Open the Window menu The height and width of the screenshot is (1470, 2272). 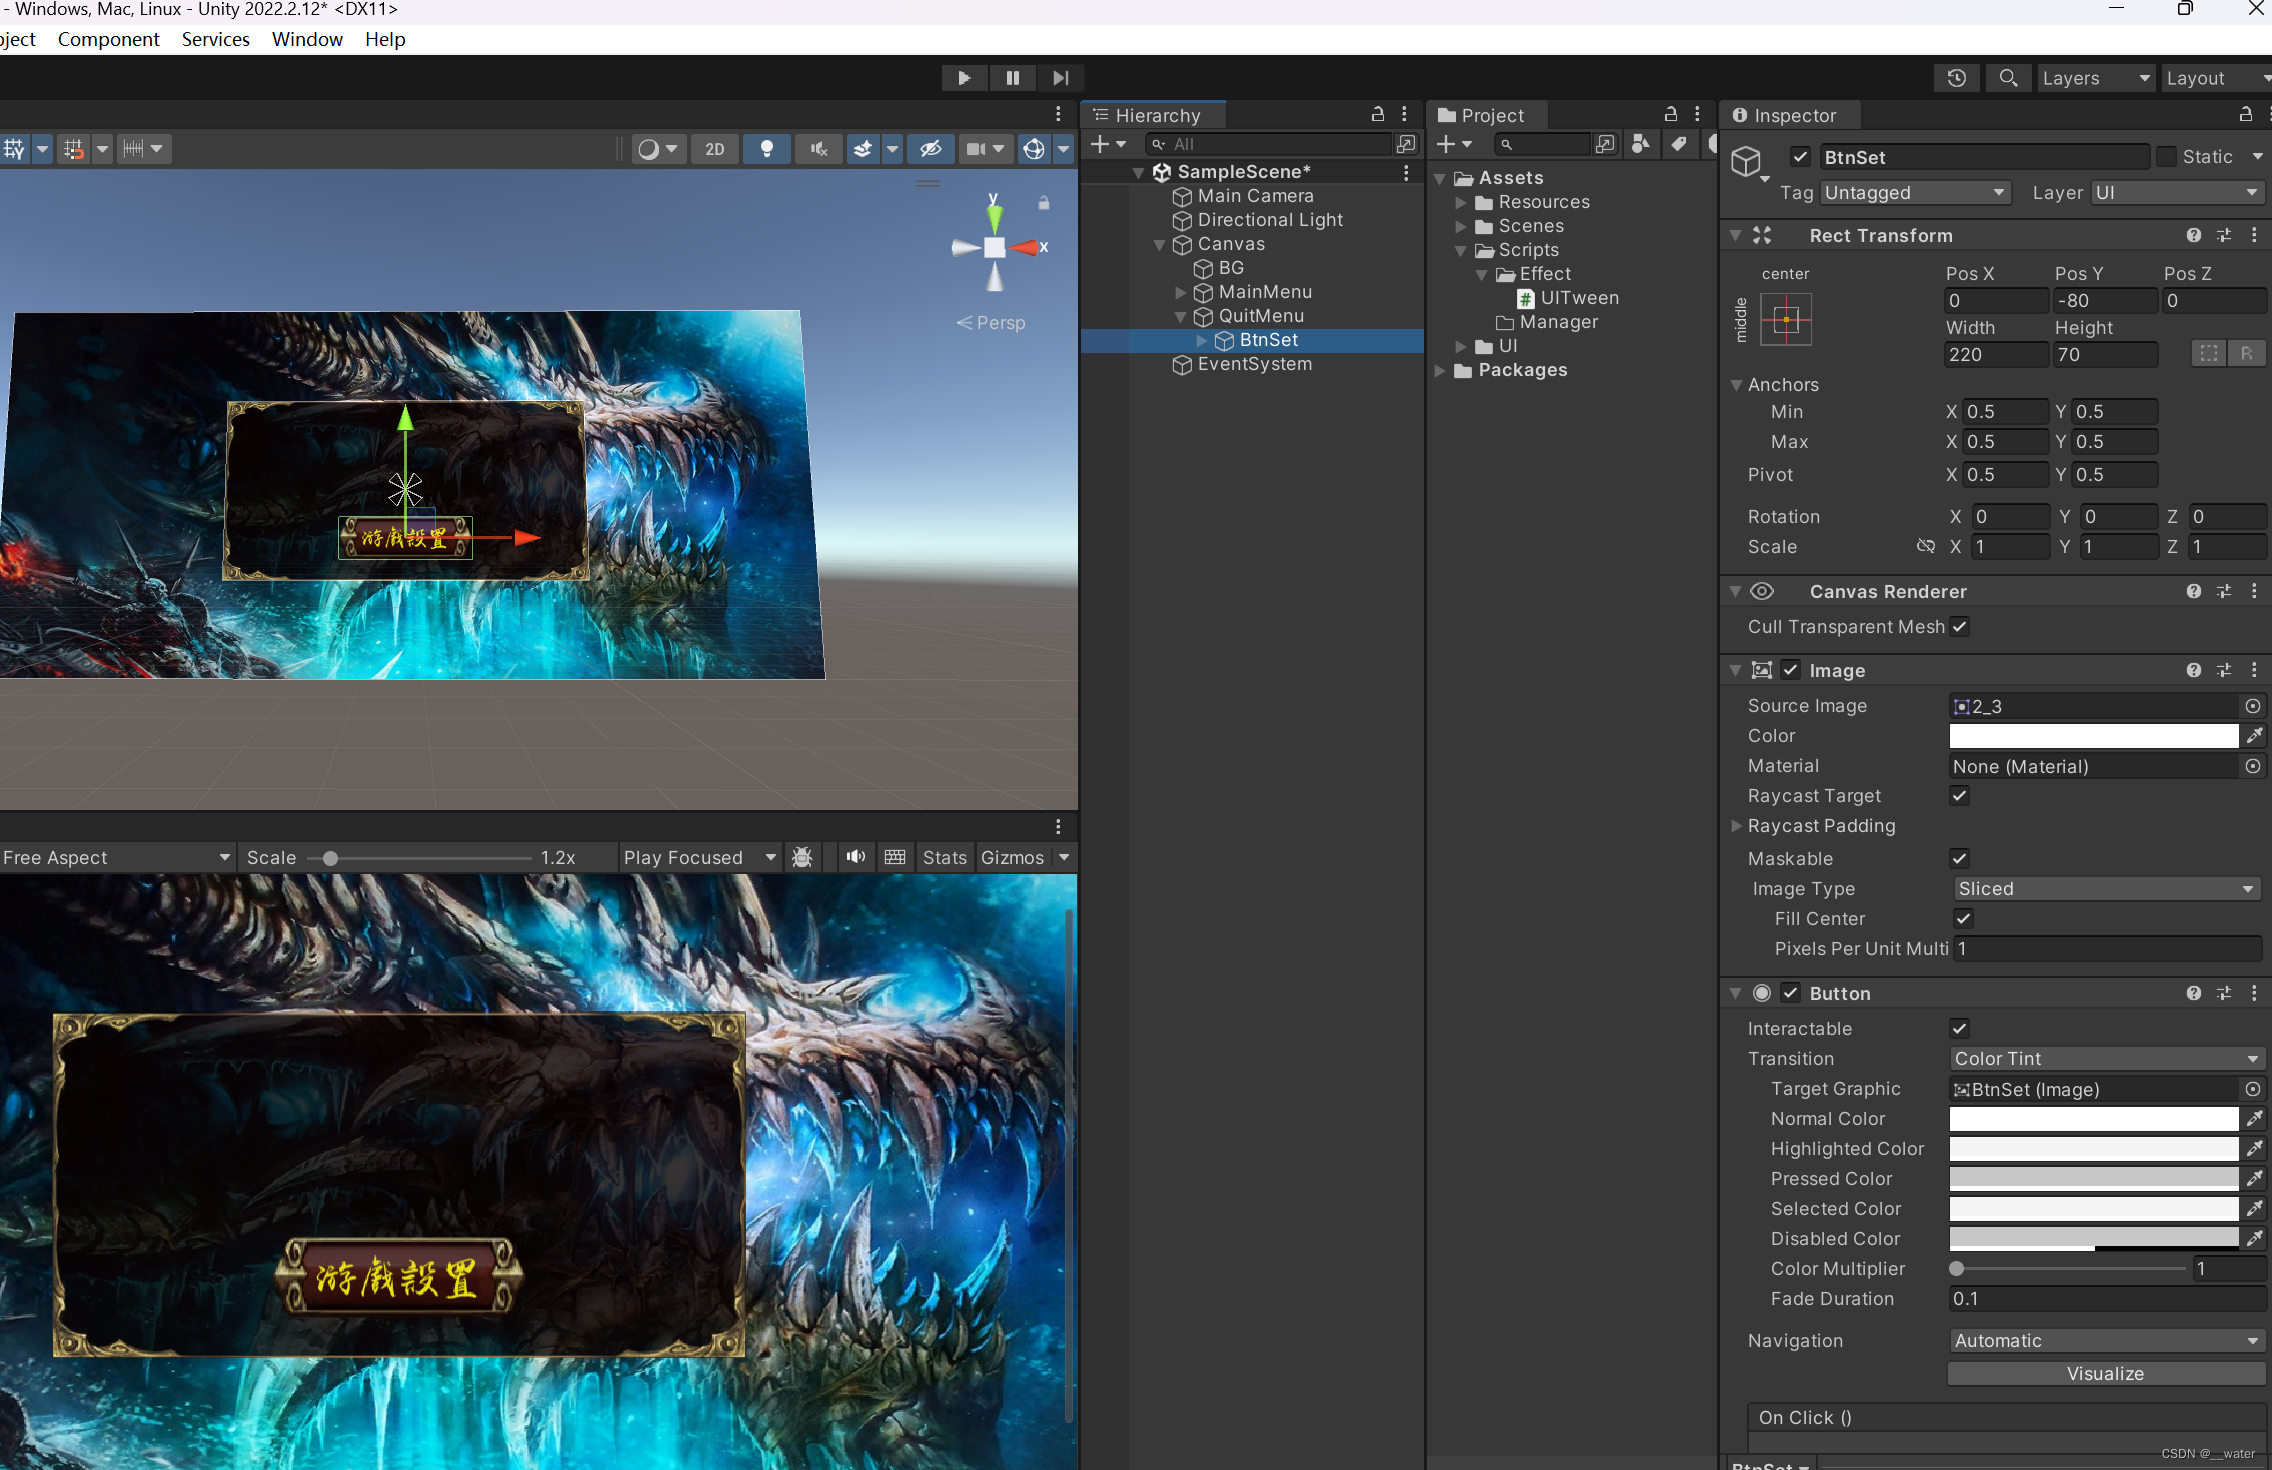point(307,39)
